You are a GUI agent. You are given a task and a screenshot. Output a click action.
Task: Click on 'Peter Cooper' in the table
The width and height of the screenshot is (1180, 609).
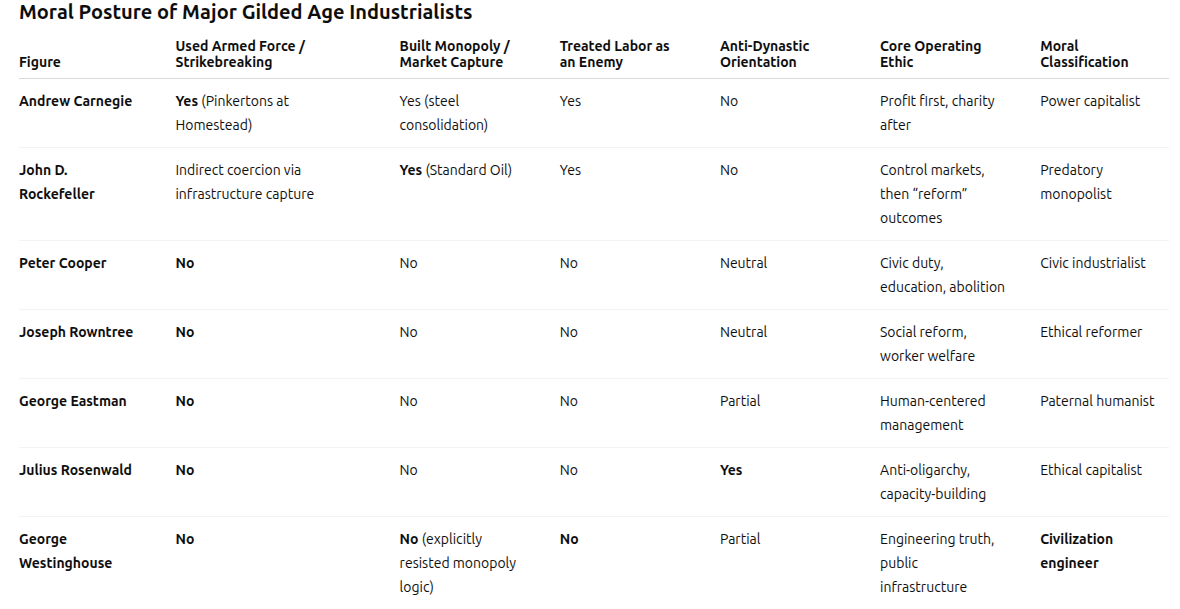coord(62,263)
